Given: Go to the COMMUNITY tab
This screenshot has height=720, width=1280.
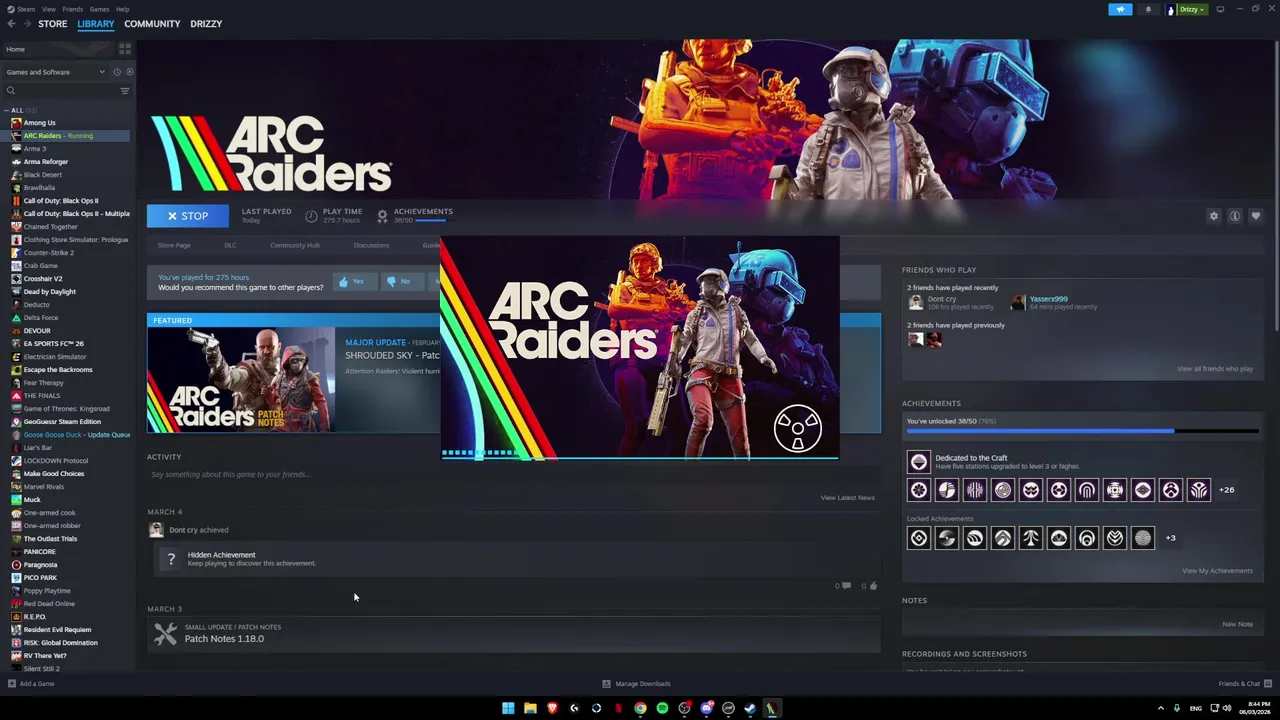Looking at the screenshot, I should 152,24.
